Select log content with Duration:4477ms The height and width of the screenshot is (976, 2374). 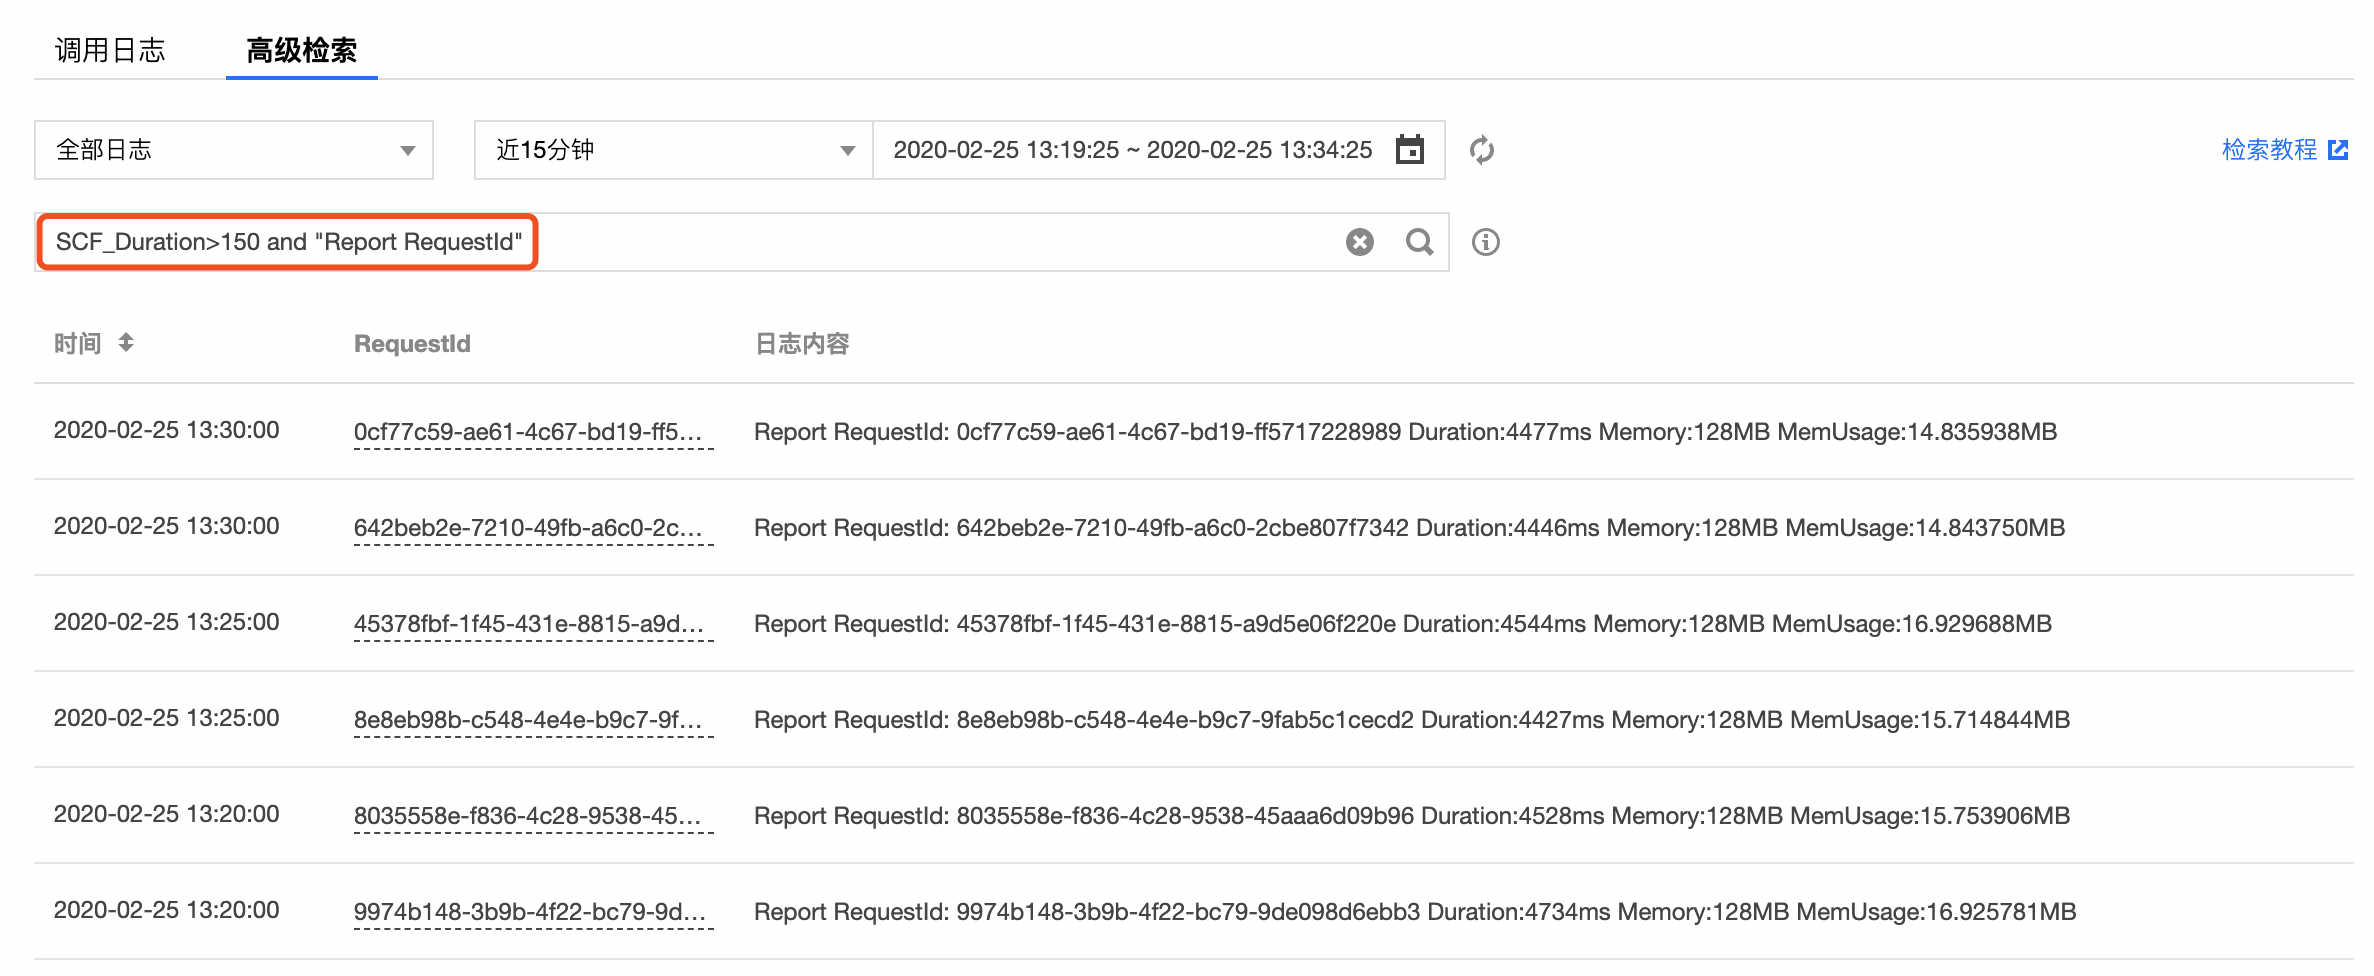point(1405,432)
